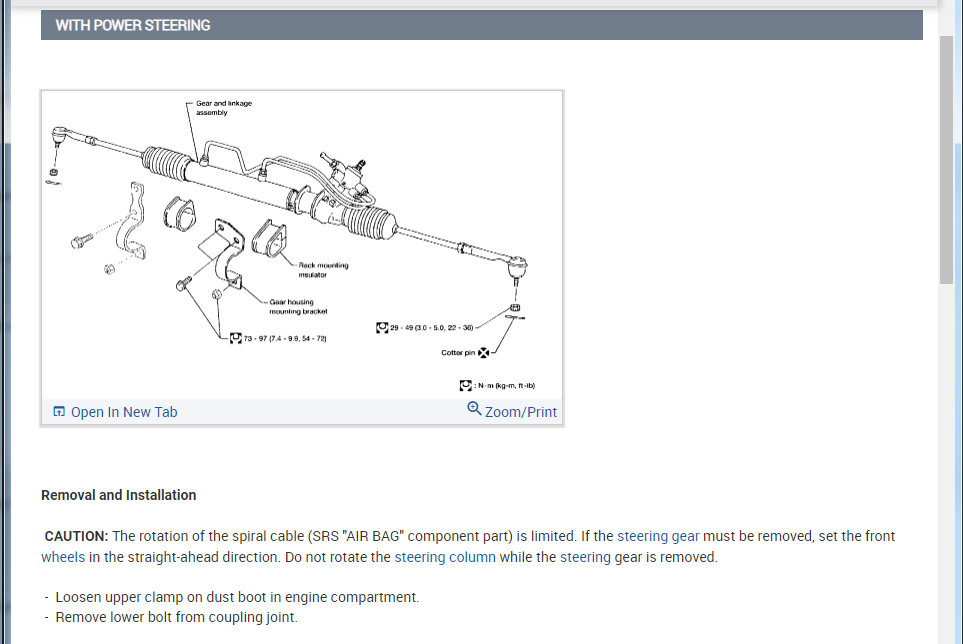
Task: Click the Rack mounting insulator label
Action: pyautogui.click(x=323, y=270)
